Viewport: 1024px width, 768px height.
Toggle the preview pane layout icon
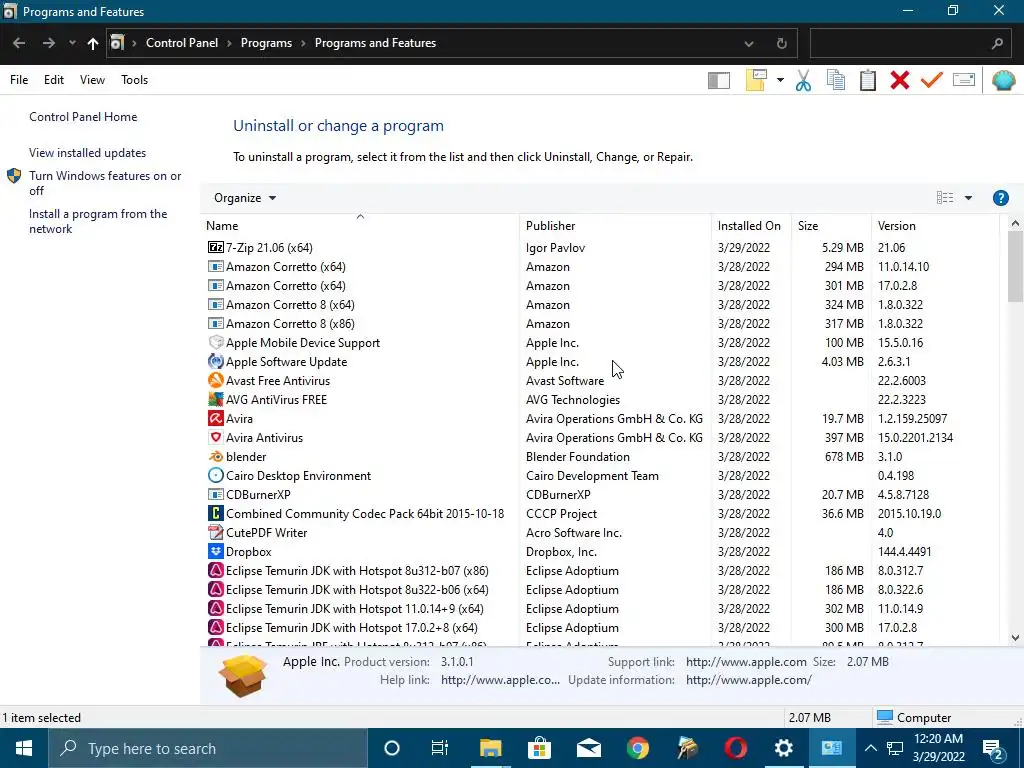[718, 80]
